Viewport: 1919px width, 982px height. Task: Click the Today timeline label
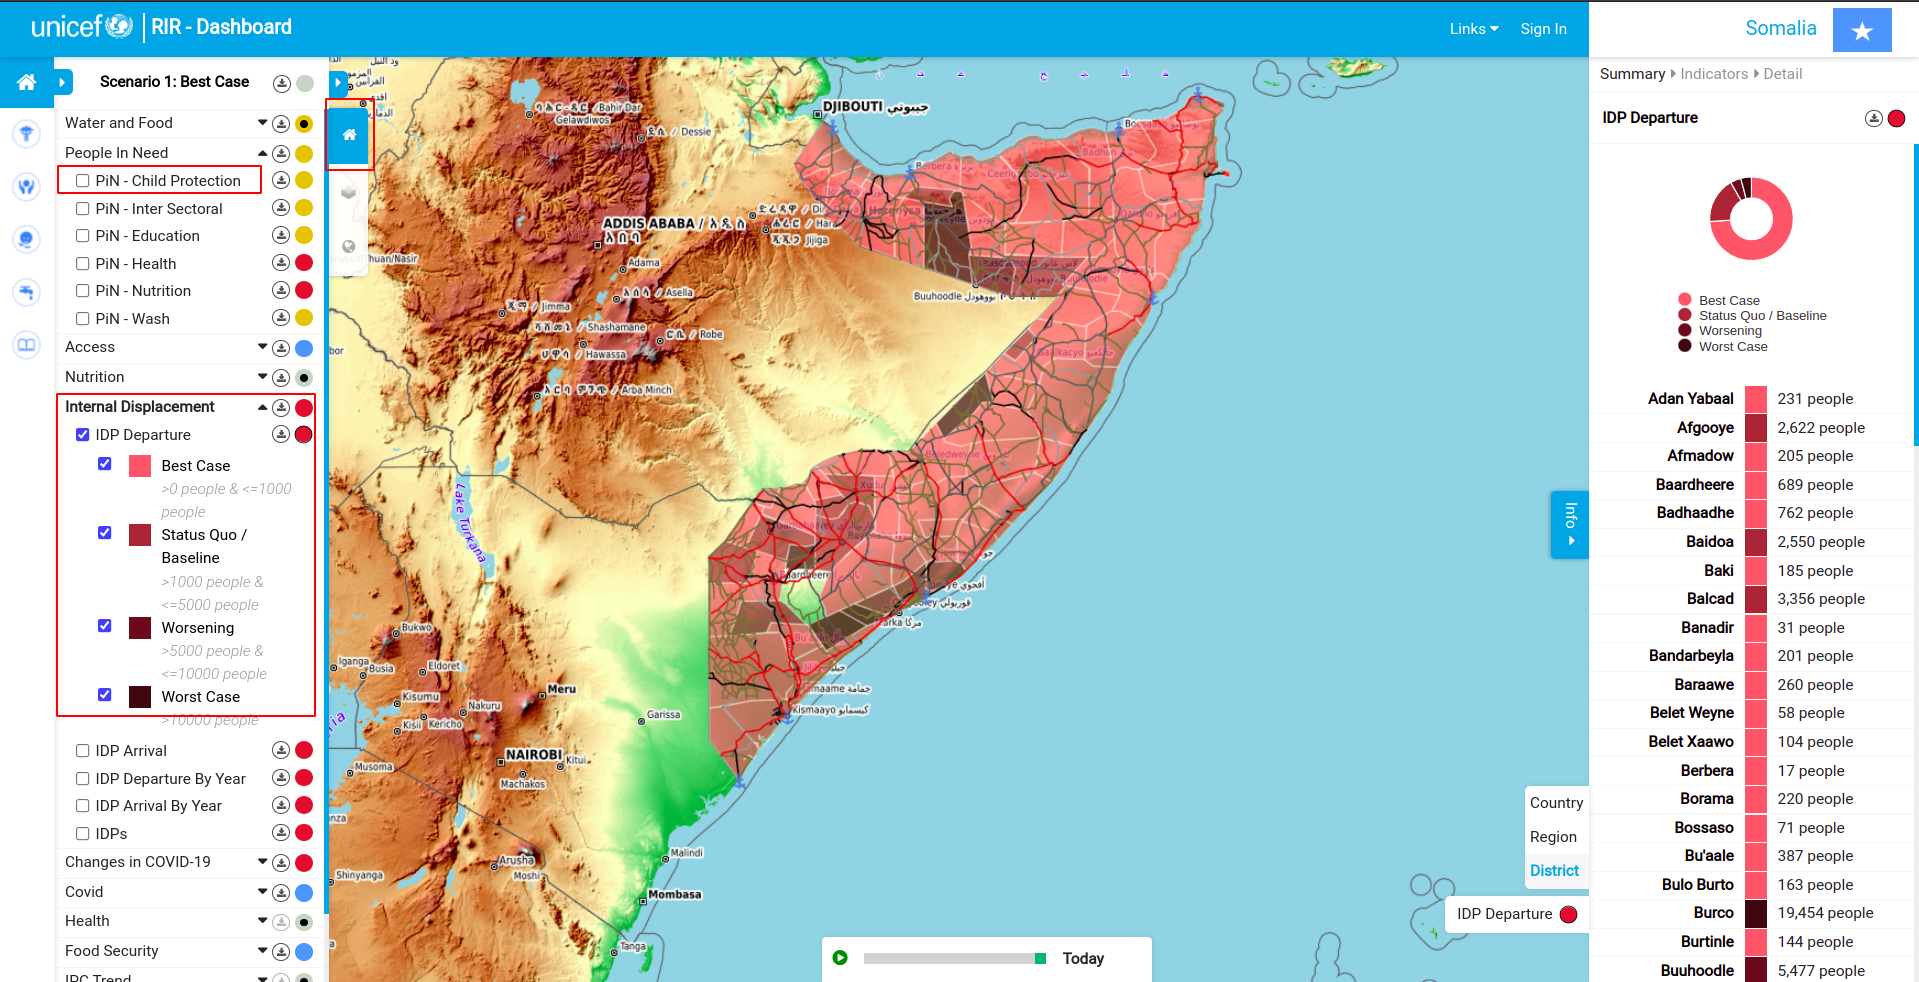click(x=1083, y=958)
